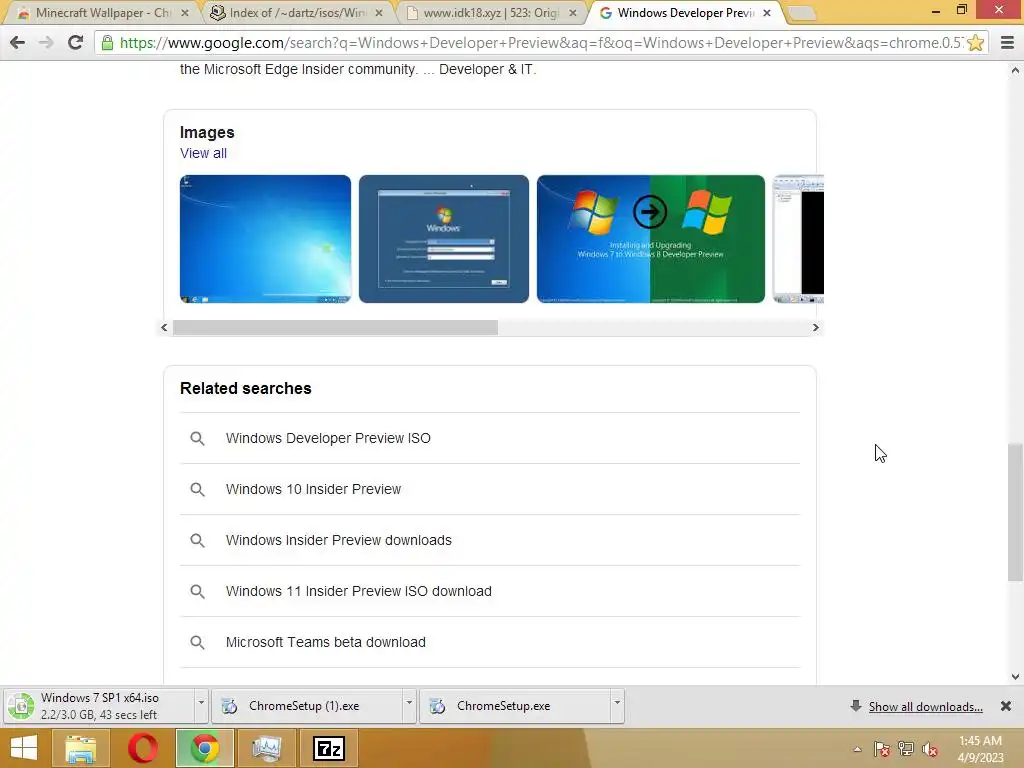Search Windows 11 Insider Preview ISO download
This screenshot has width=1024, height=768.
pyautogui.click(x=490, y=591)
